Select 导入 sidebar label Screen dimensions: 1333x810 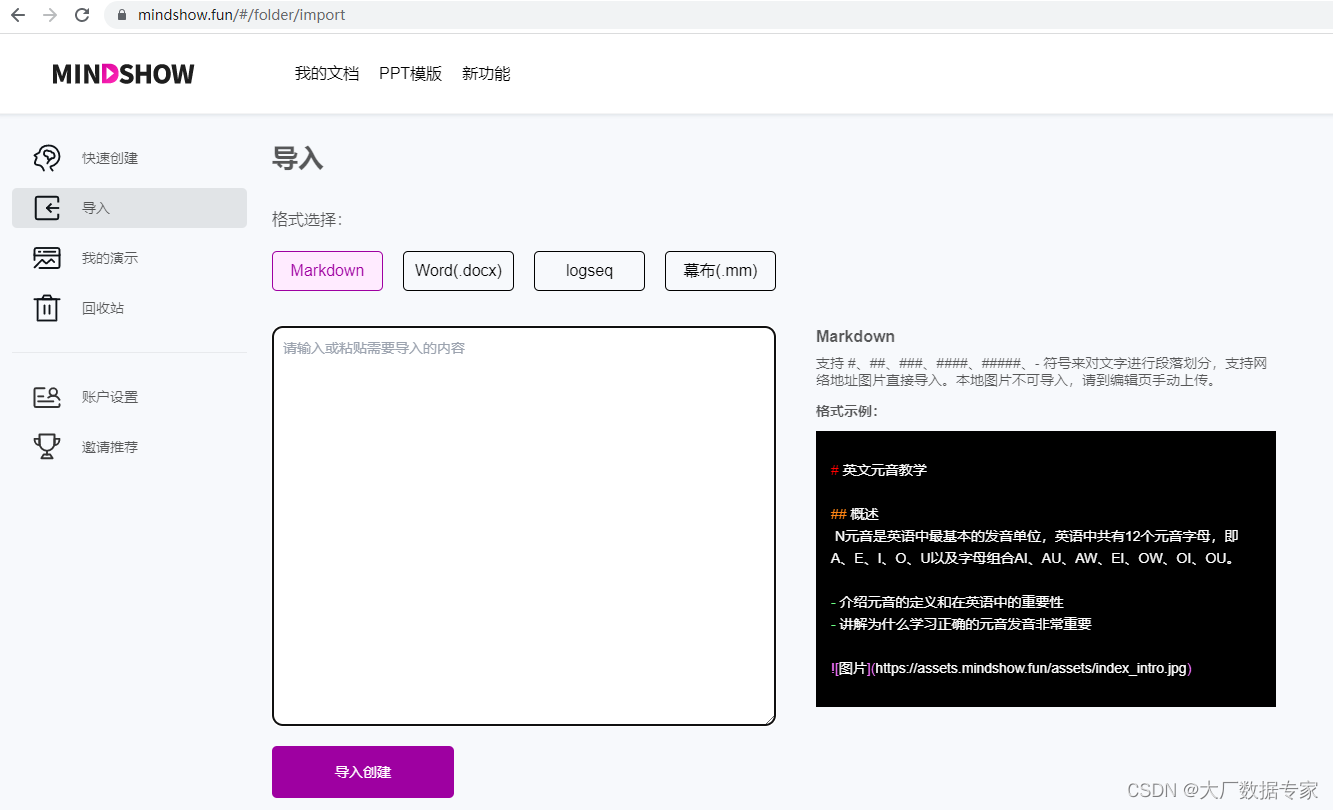(96, 208)
